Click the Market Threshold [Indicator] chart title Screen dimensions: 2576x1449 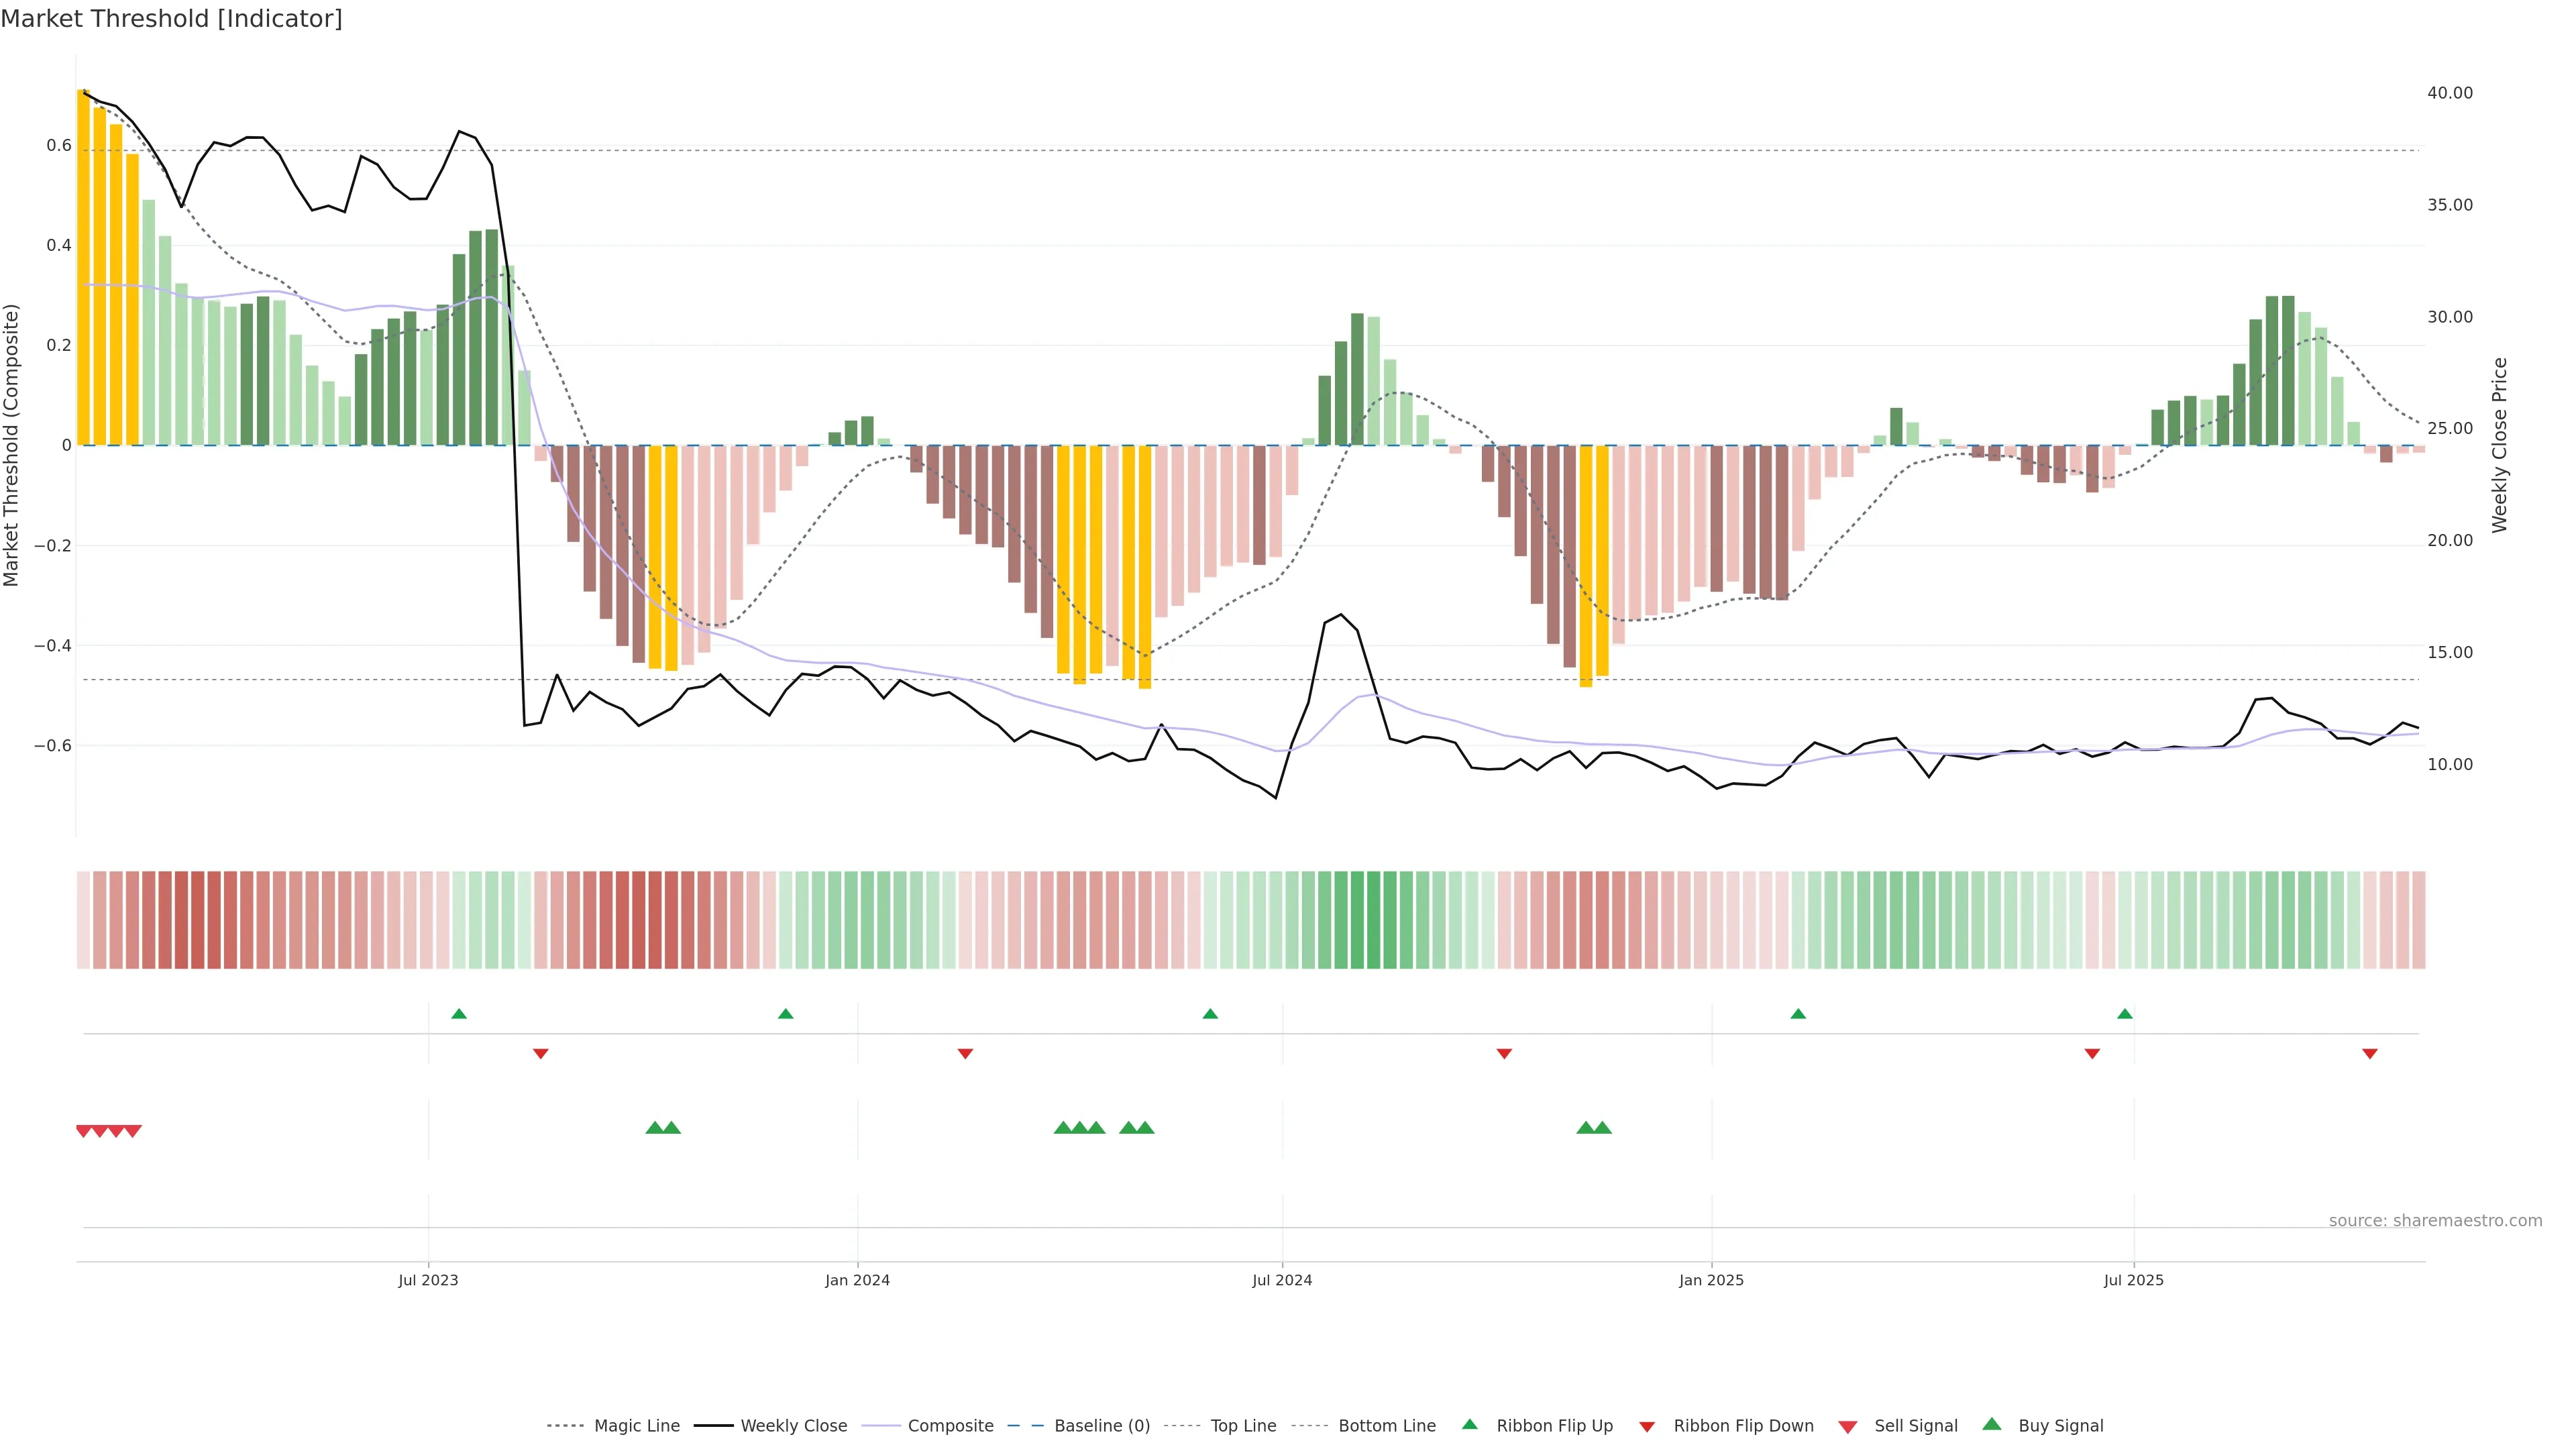tap(171, 19)
